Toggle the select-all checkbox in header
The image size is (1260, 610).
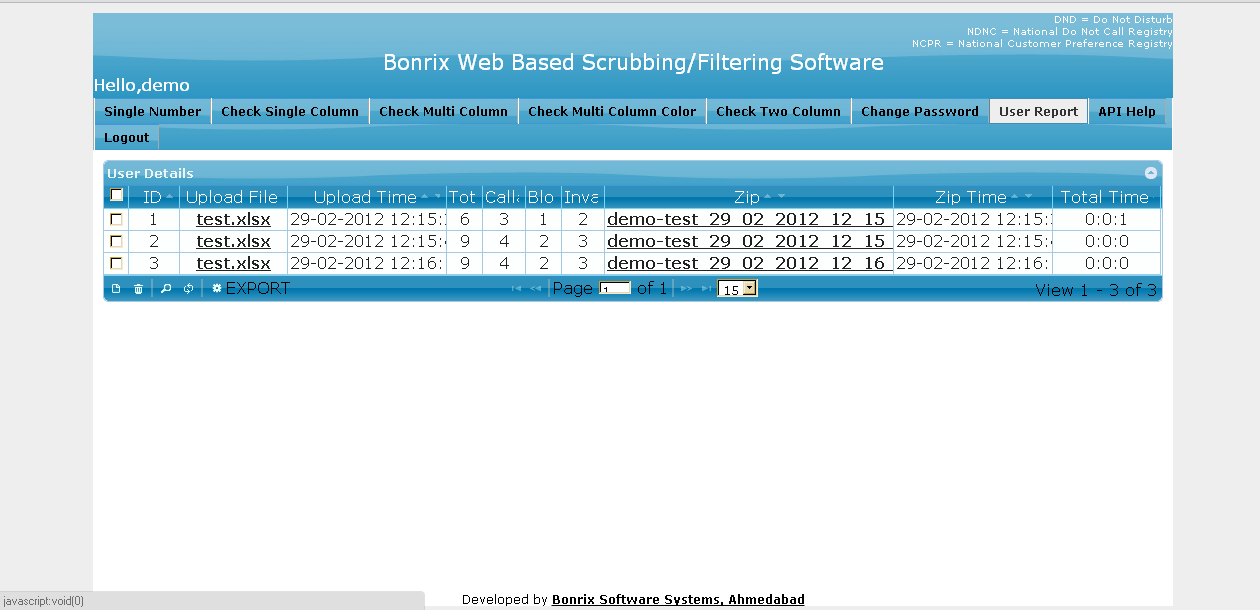coord(116,195)
